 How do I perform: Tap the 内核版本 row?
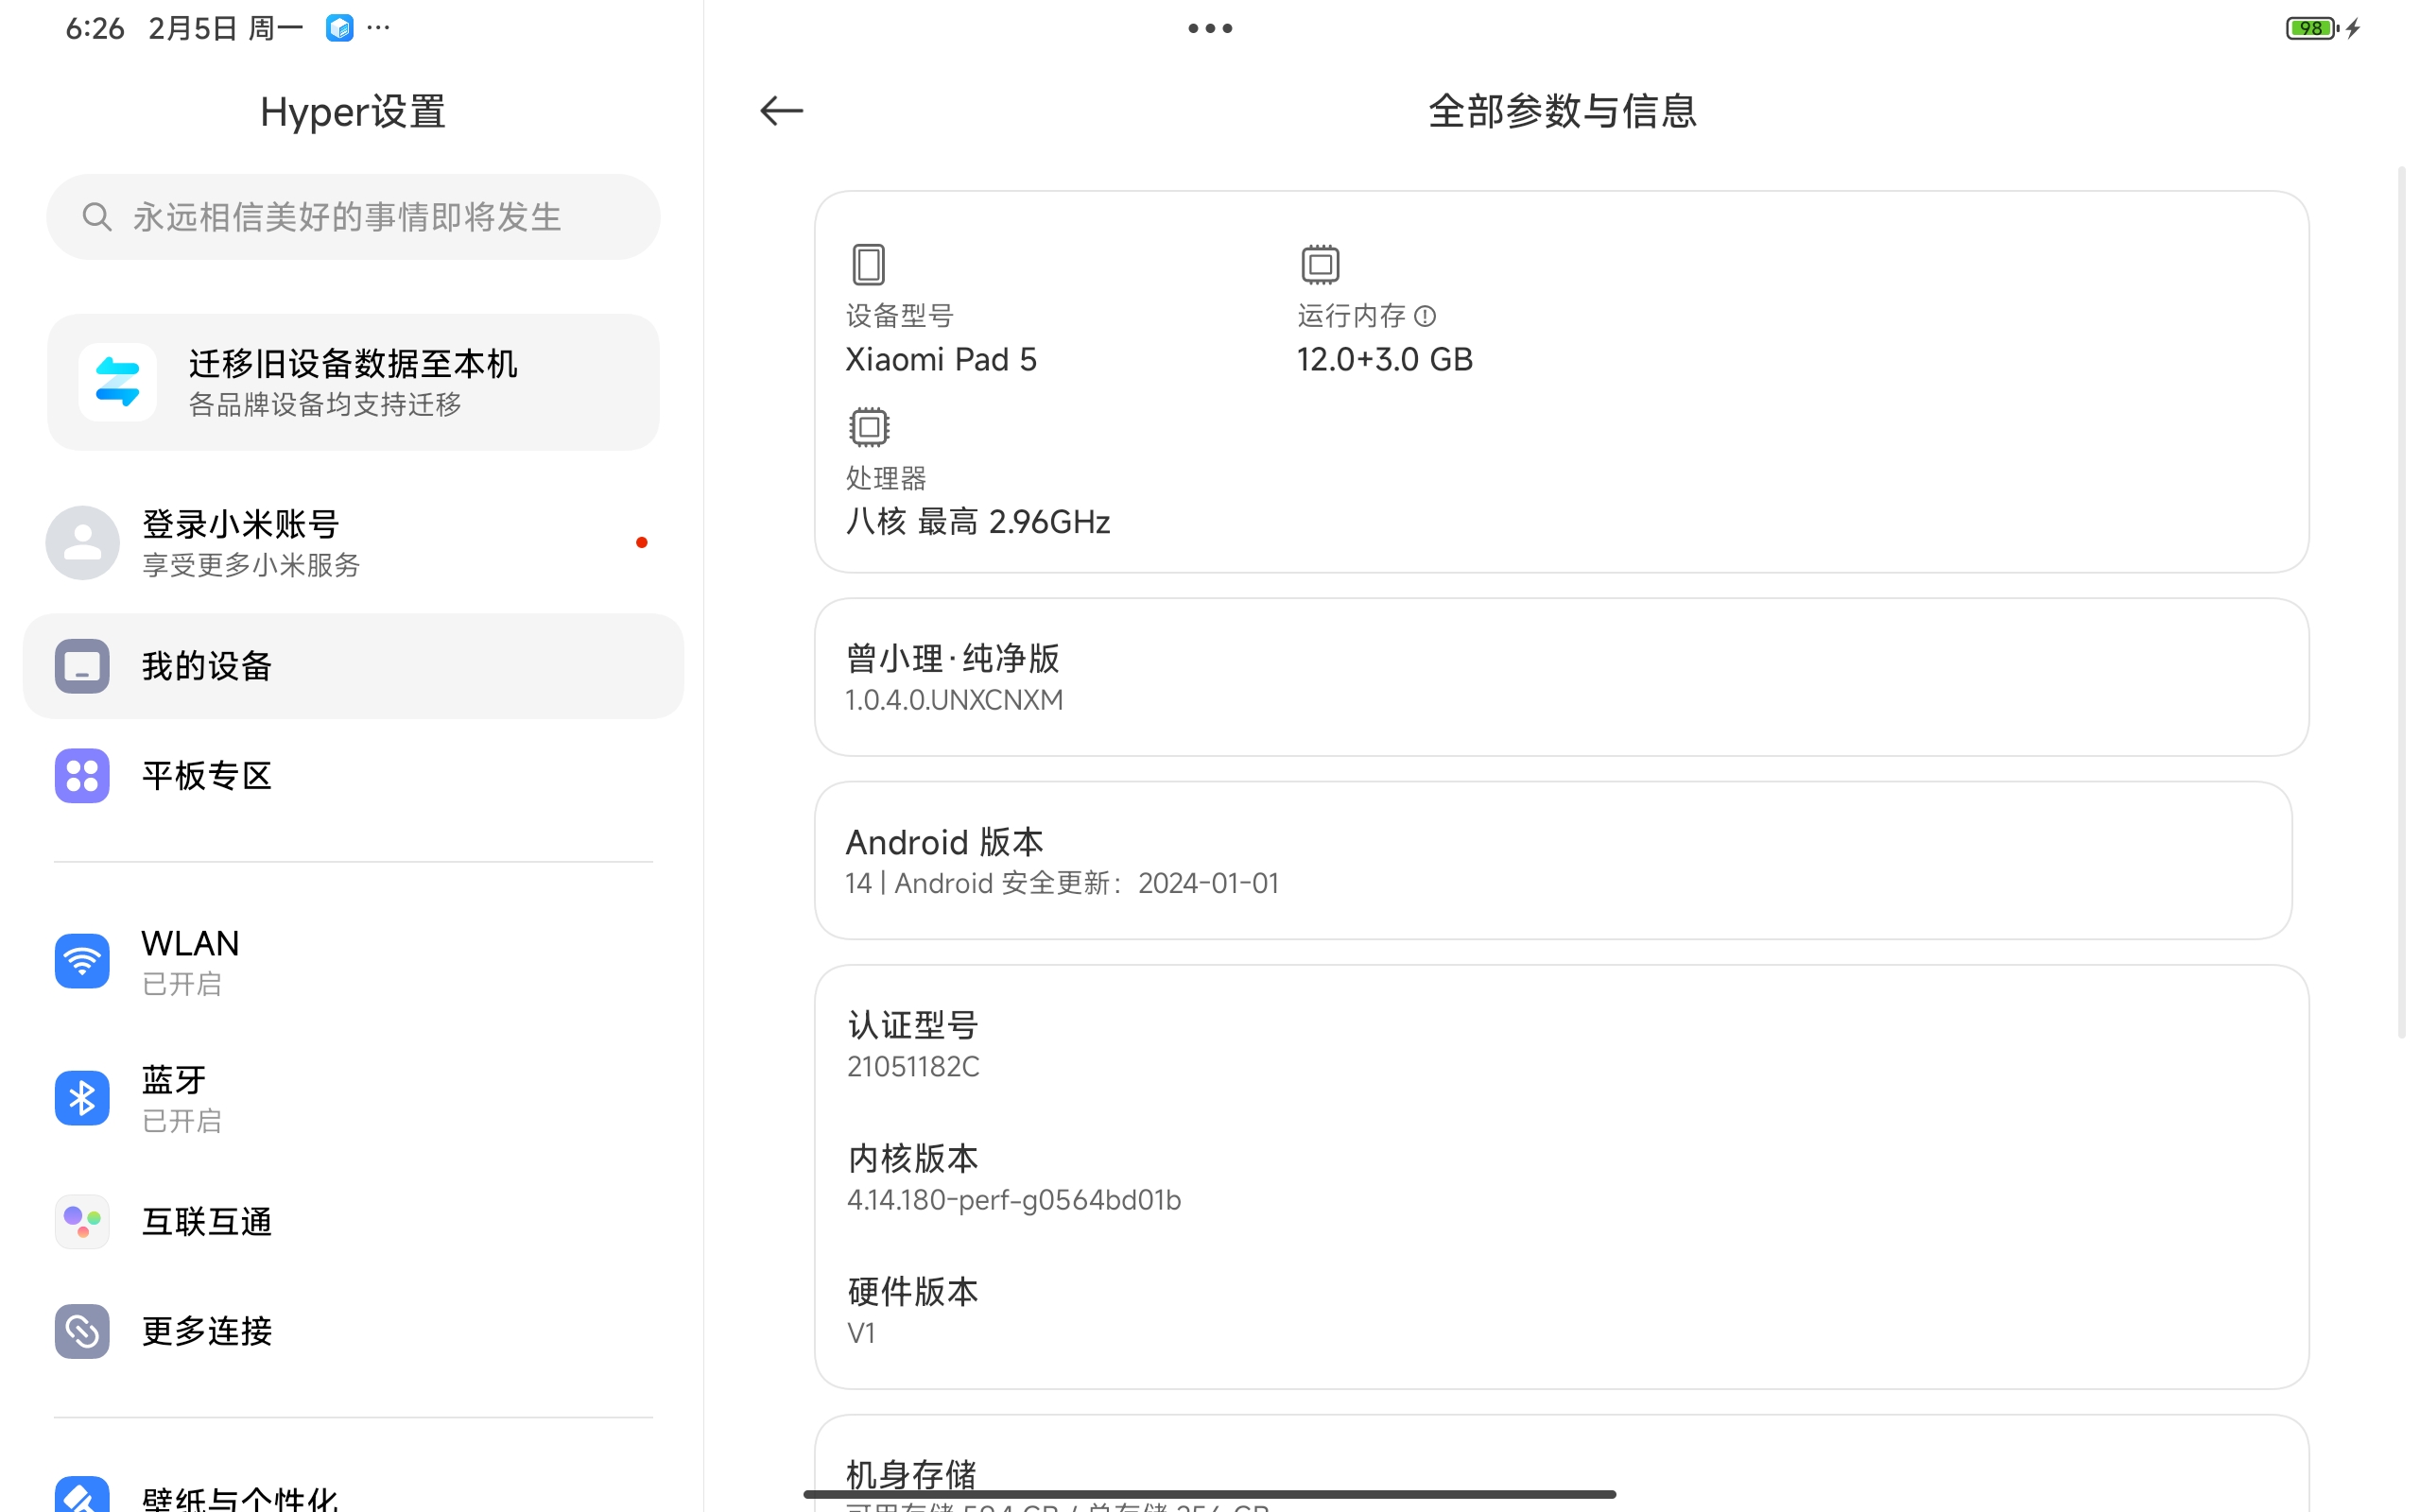1561,1177
